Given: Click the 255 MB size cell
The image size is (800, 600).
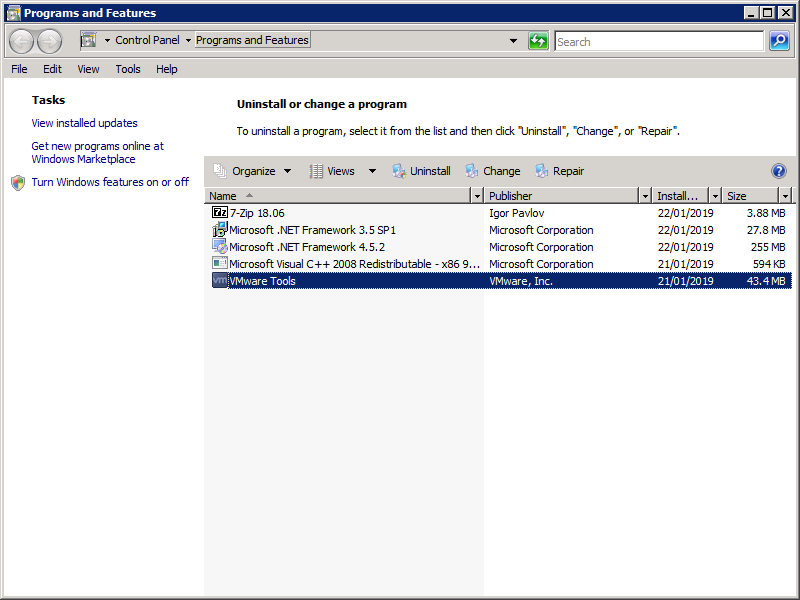Looking at the screenshot, I should pyautogui.click(x=768, y=247).
